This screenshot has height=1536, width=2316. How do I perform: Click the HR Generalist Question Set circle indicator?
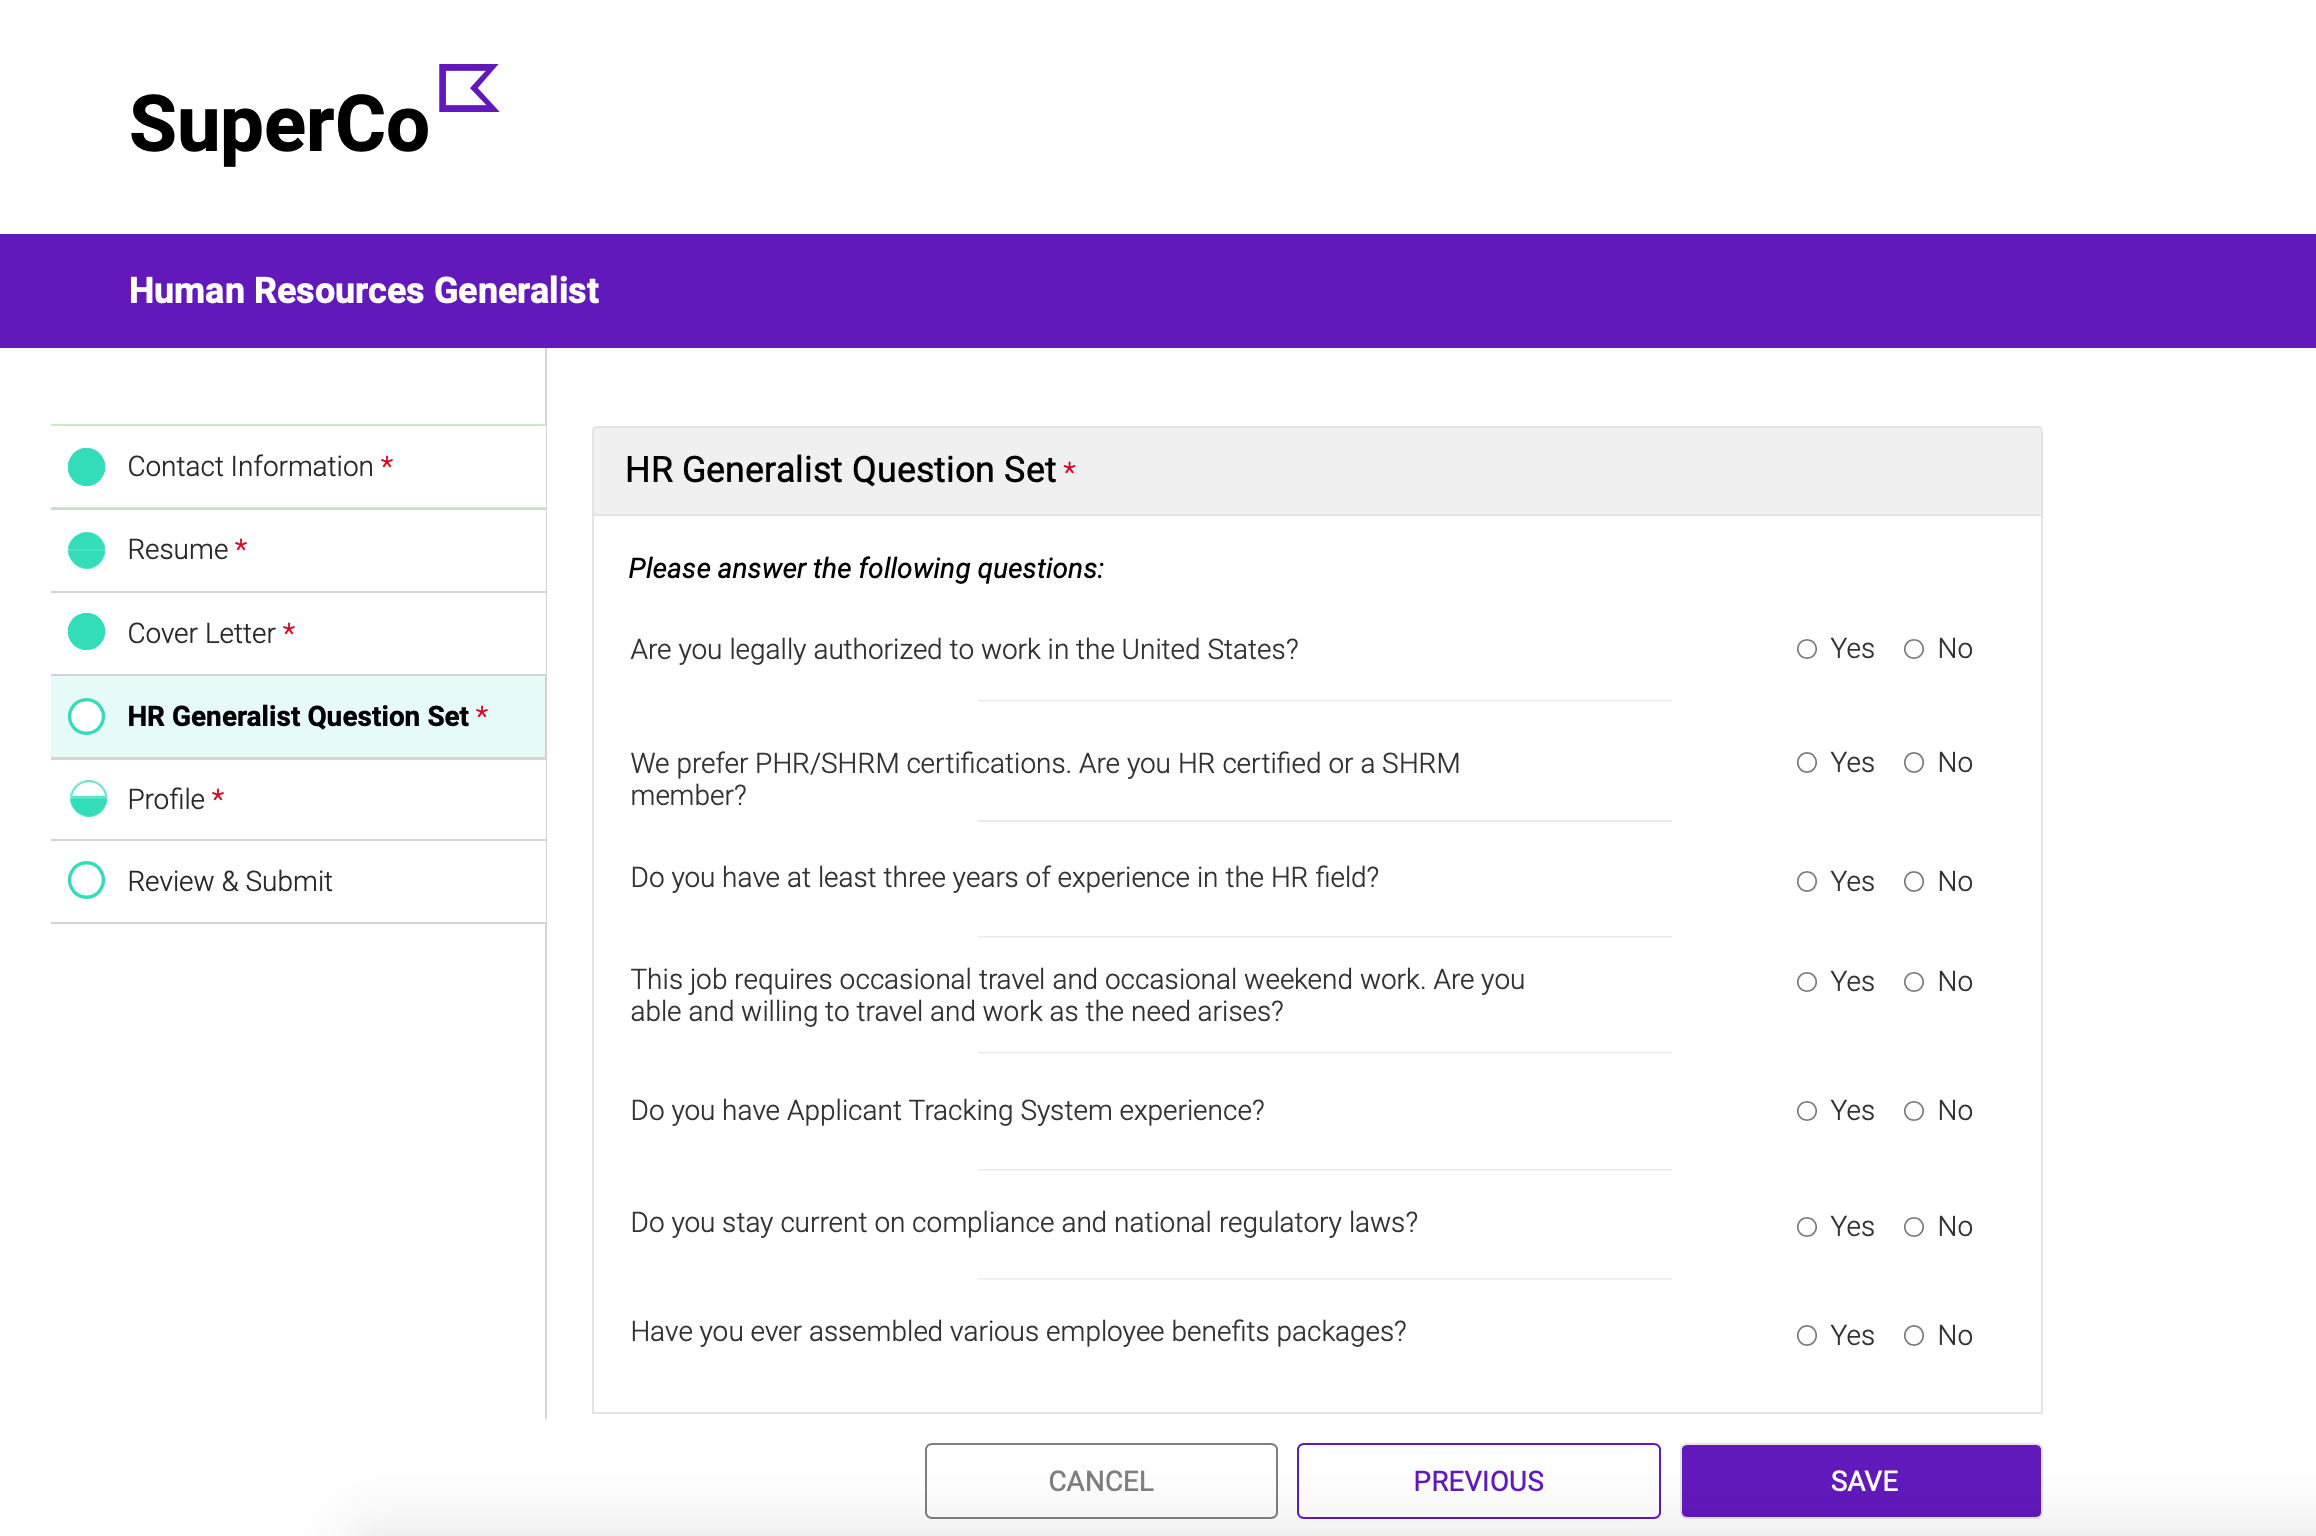pyautogui.click(x=87, y=716)
